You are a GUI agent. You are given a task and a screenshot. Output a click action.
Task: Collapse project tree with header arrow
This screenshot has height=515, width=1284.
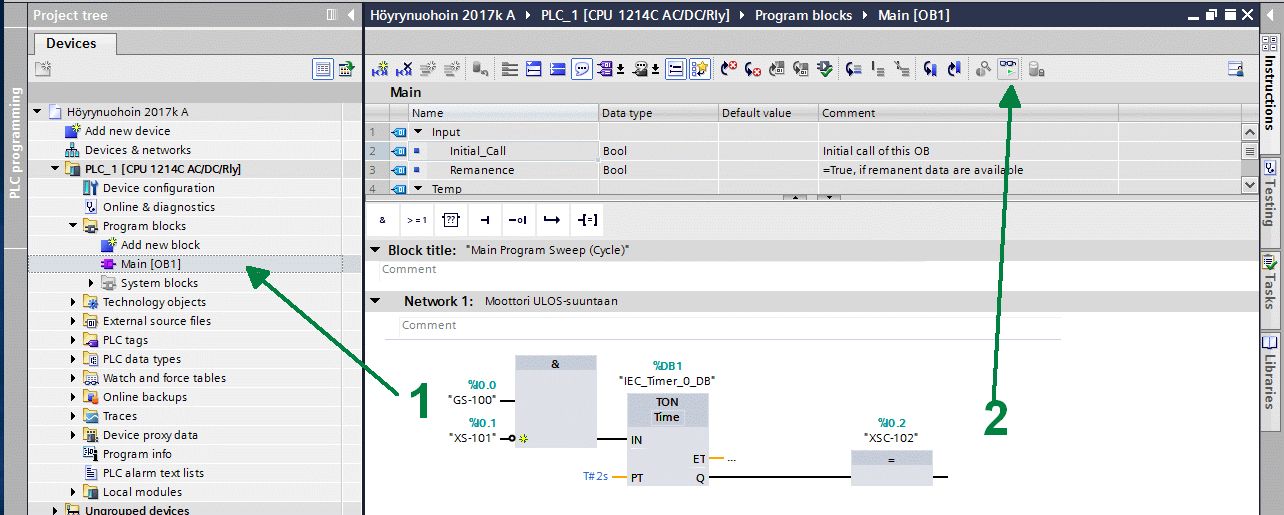pos(350,15)
